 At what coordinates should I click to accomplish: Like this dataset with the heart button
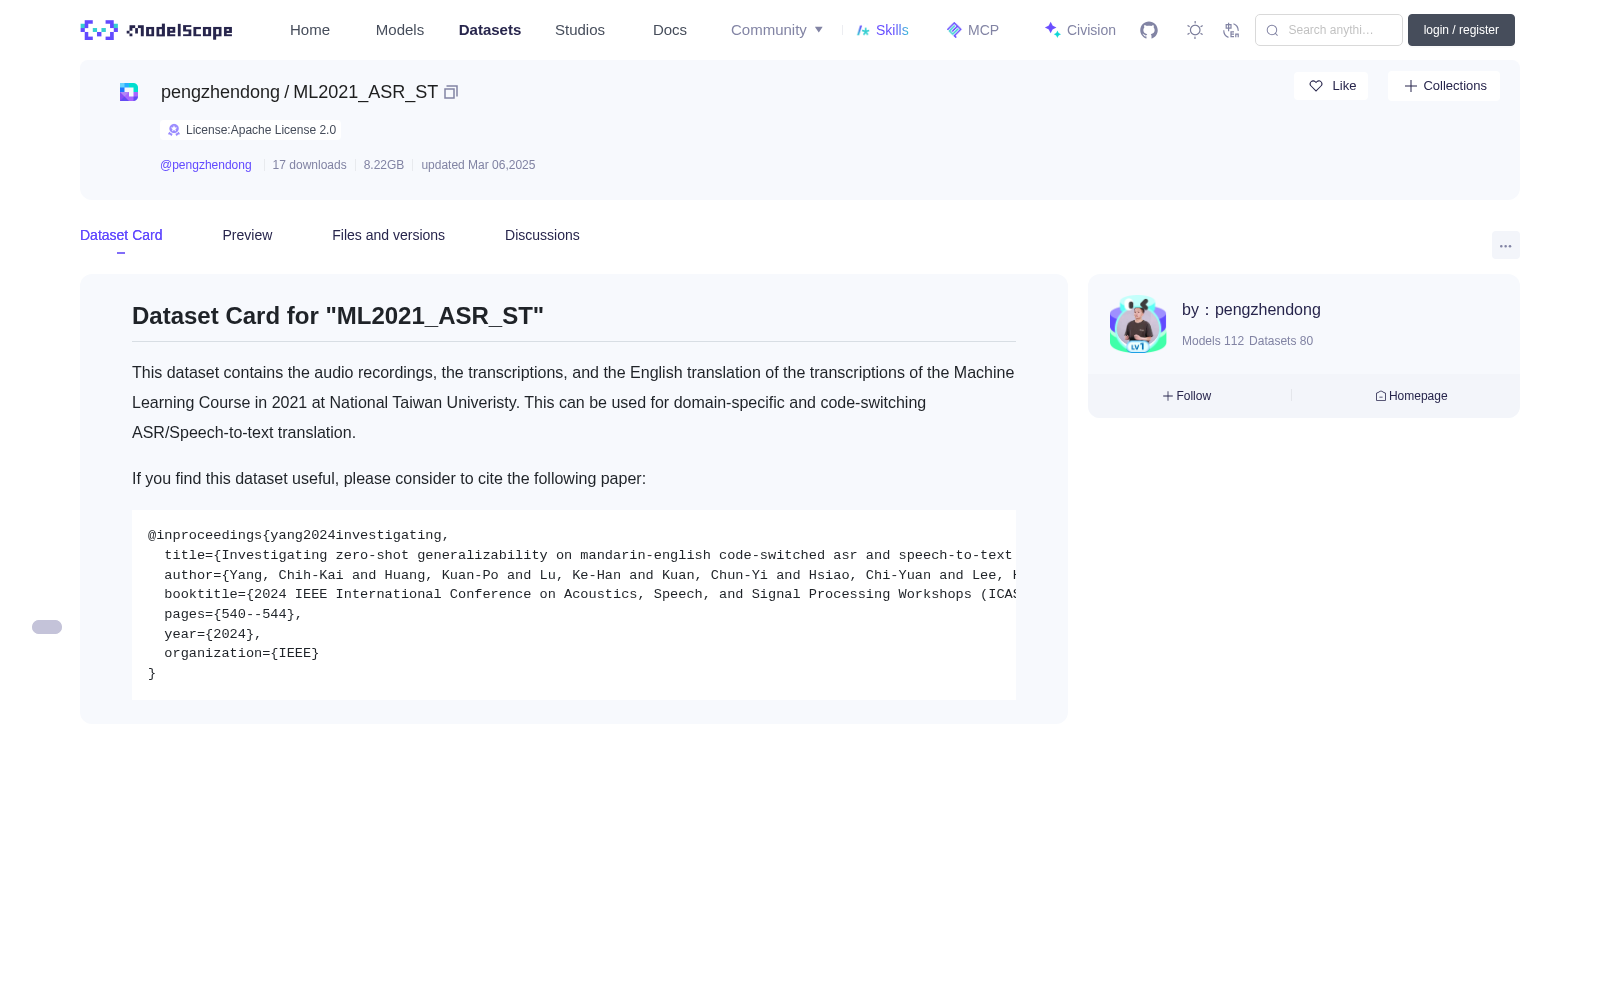[x=1331, y=86]
